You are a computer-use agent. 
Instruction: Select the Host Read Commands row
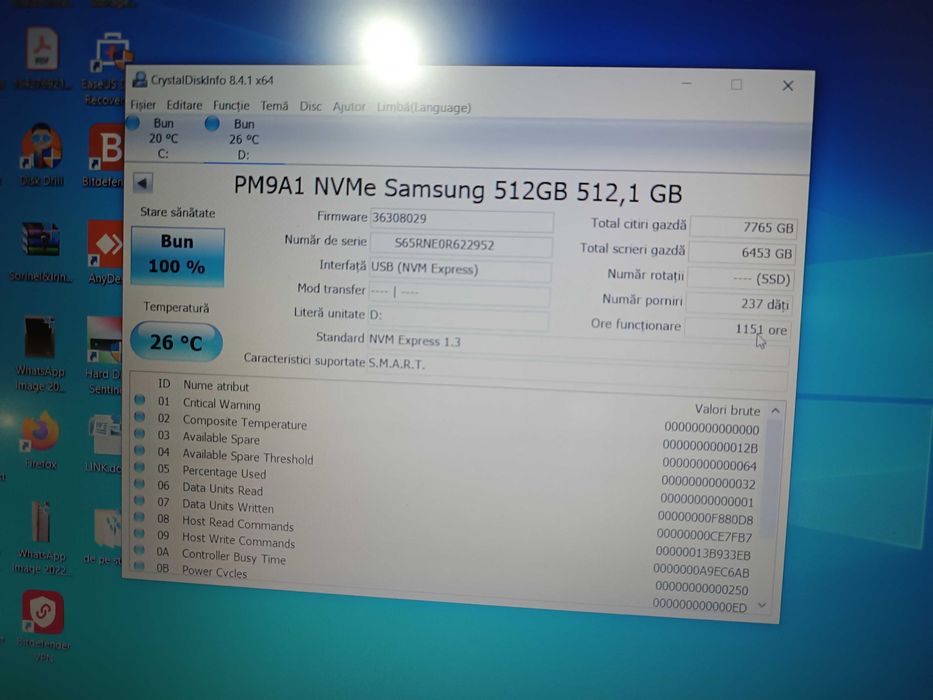coord(444,538)
